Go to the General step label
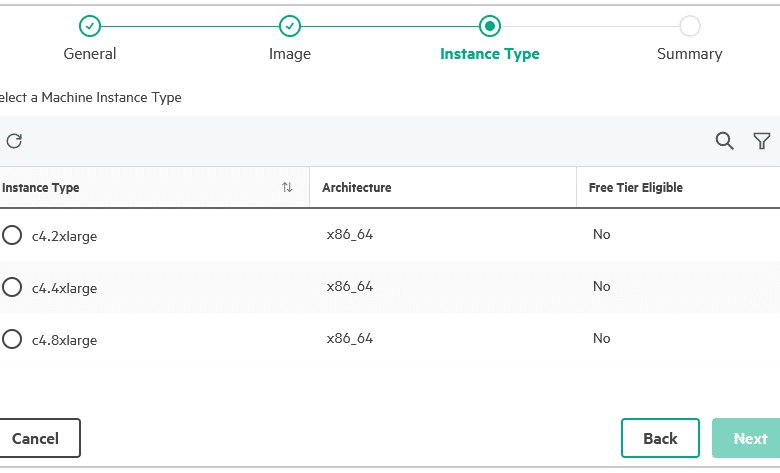 point(90,54)
